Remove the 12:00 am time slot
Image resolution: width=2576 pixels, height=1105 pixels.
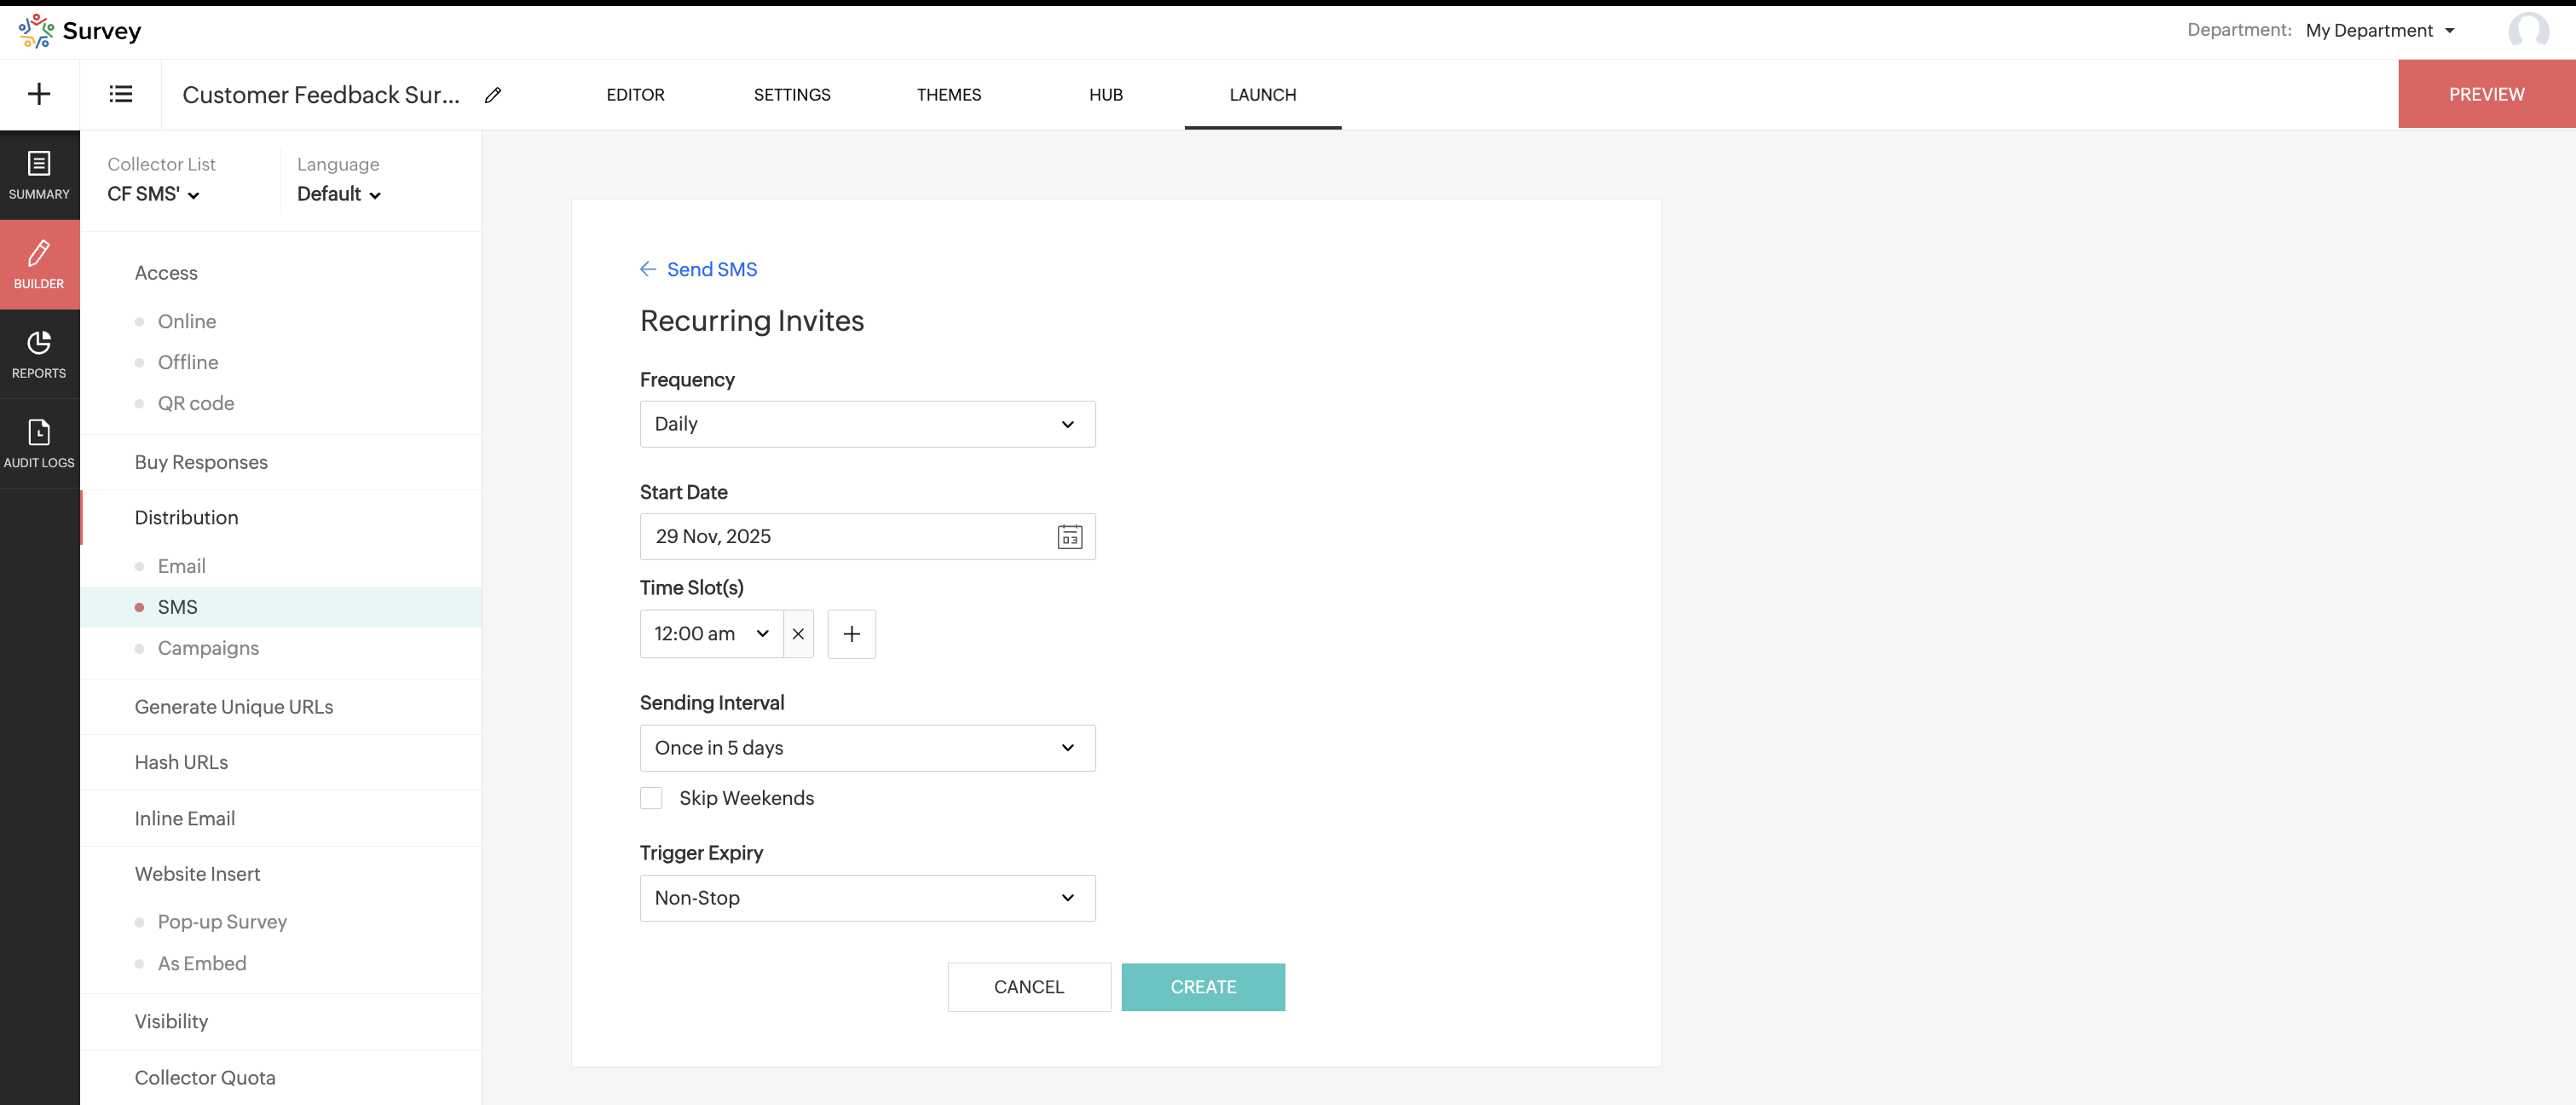point(798,634)
